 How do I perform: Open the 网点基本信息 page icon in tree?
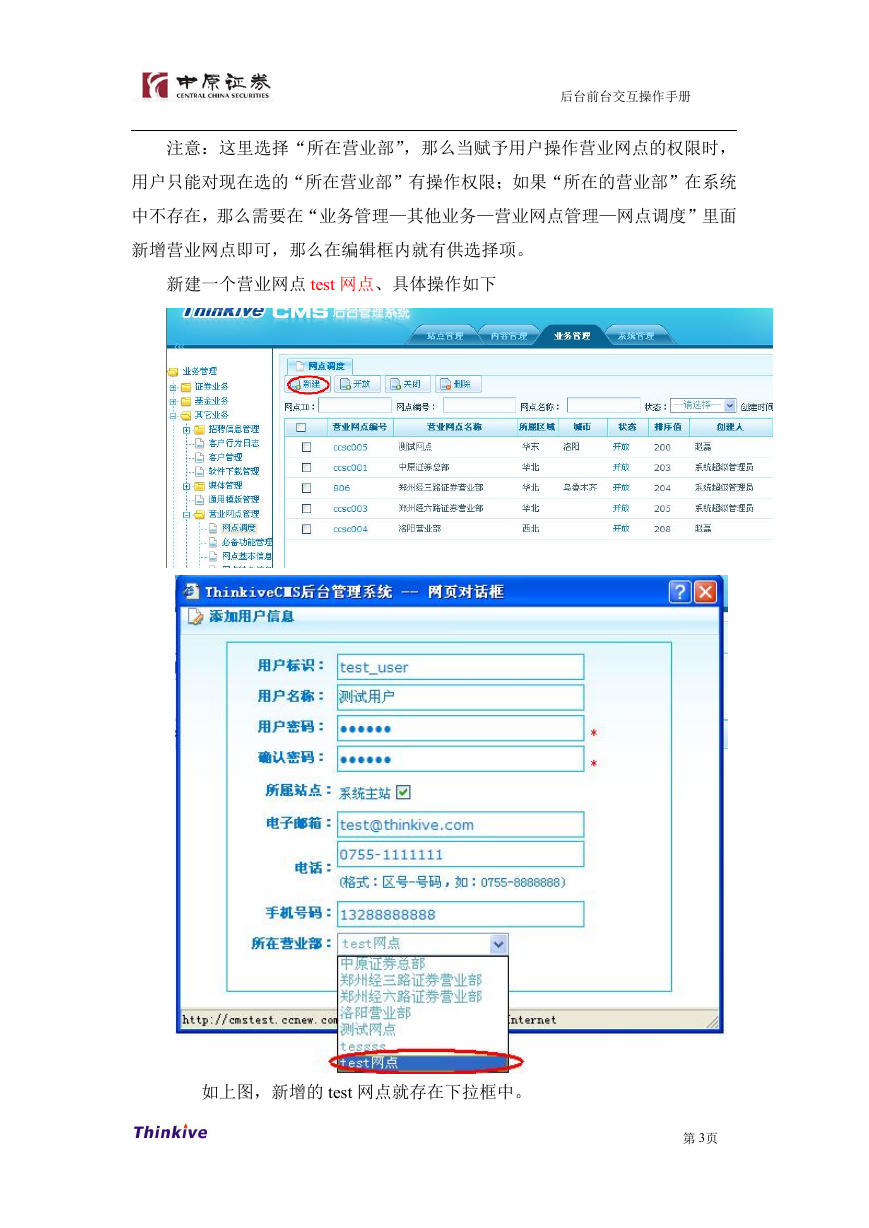(214, 555)
